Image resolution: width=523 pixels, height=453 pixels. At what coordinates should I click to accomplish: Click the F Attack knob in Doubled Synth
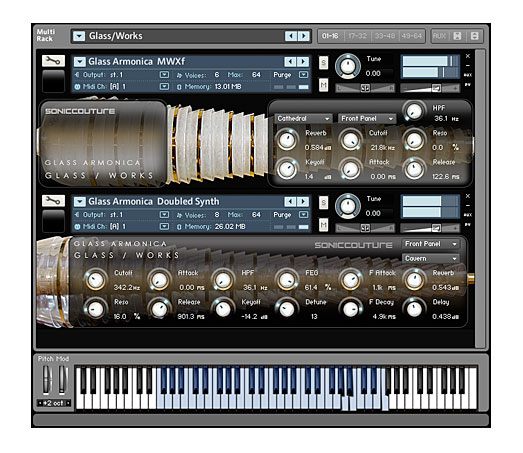[351, 280]
